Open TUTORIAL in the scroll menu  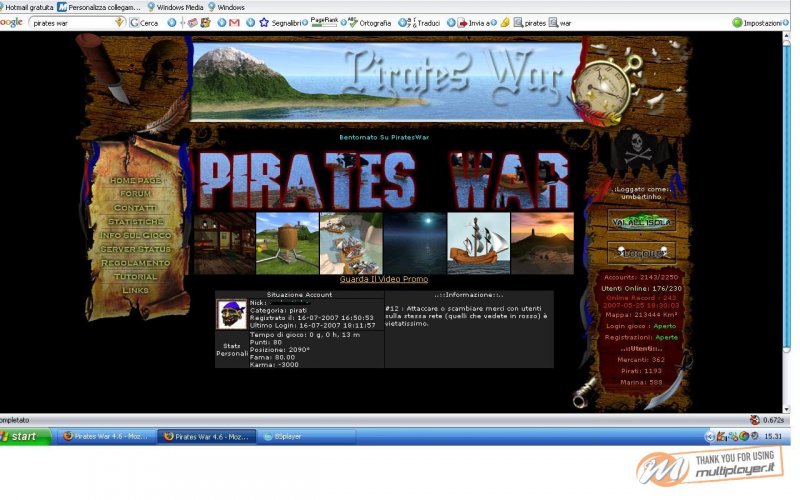tap(135, 277)
